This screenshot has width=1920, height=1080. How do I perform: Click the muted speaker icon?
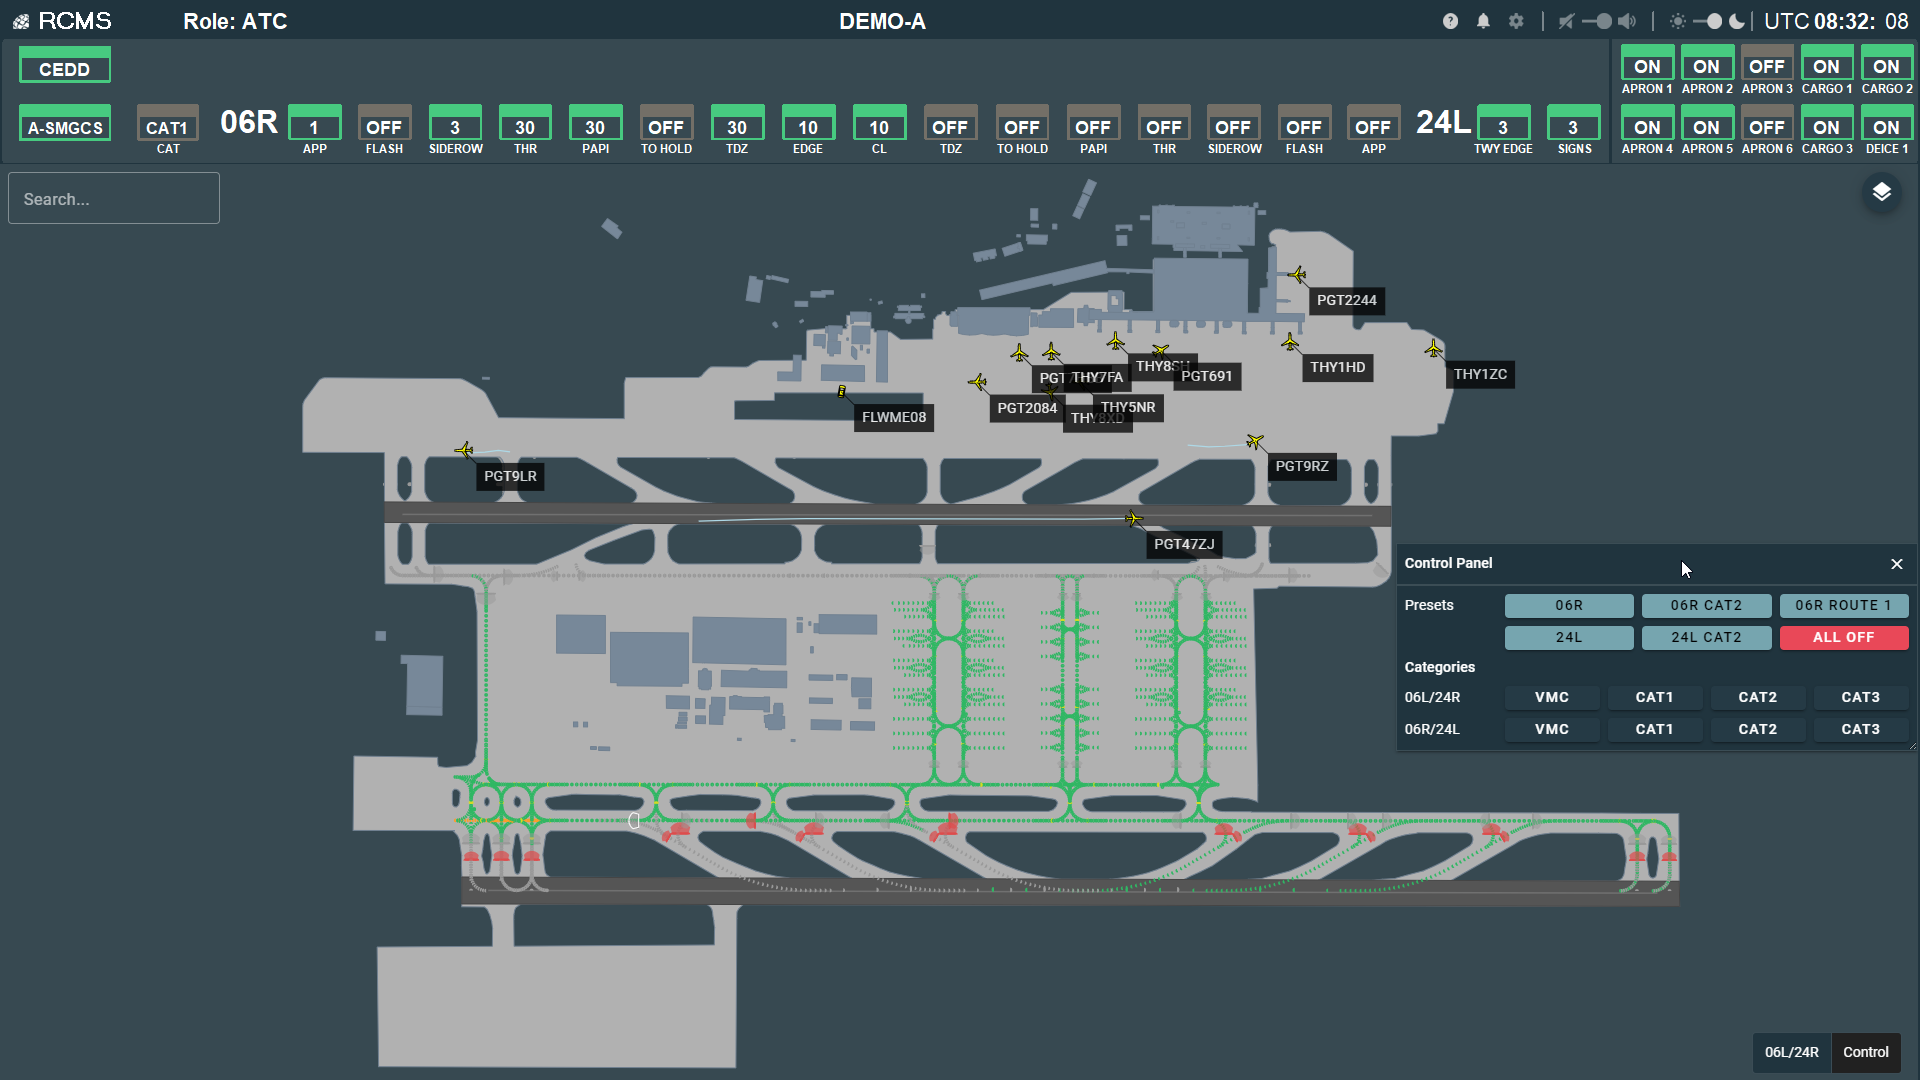tap(1566, 21)
